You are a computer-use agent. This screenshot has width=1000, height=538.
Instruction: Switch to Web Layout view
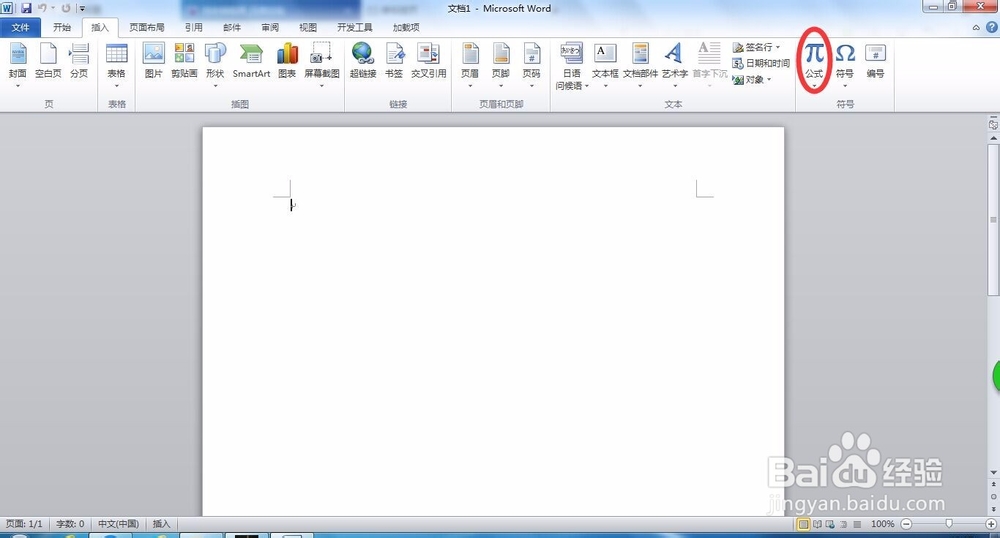(830, 524)
